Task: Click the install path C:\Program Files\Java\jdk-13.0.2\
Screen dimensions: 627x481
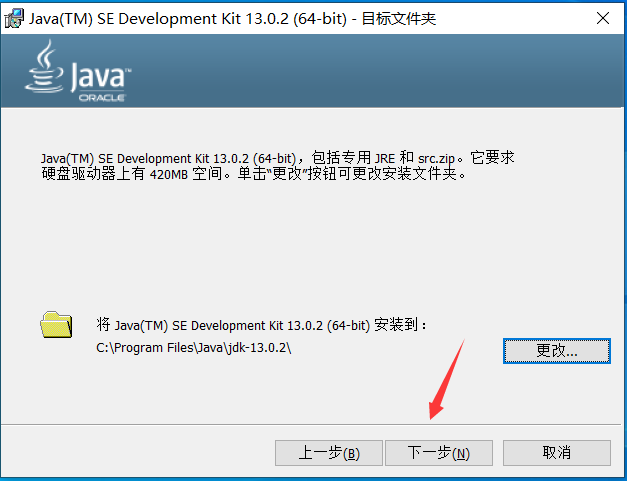Action: (x=194, y=348)
